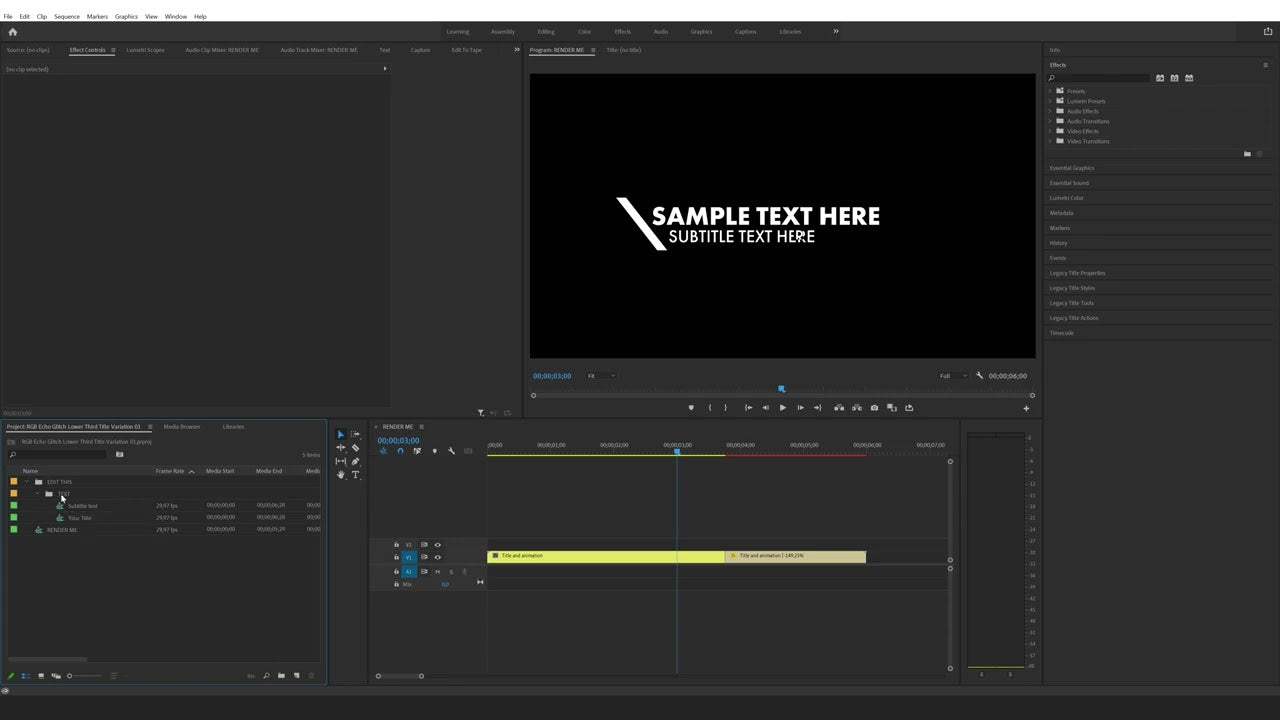Expand the Lumetri Presets folder
The height and width of the screenshot is (720, 1280).
coord(1050,101)
